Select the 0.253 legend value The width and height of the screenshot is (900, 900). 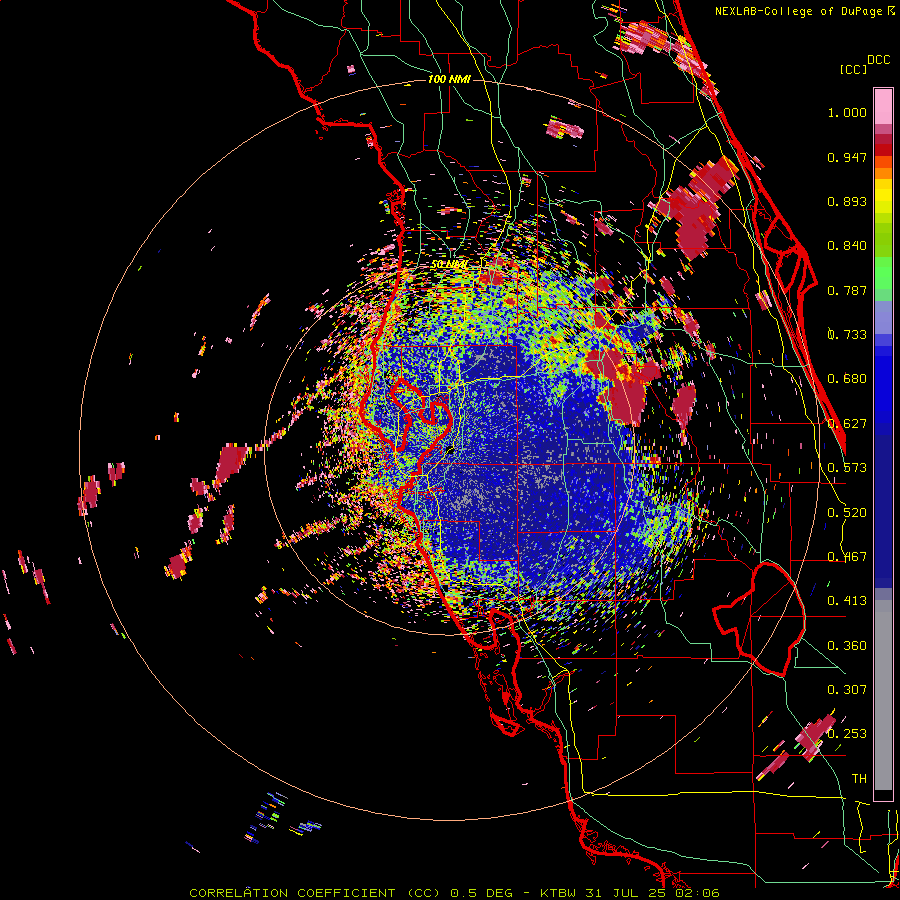tap(847, 734)
